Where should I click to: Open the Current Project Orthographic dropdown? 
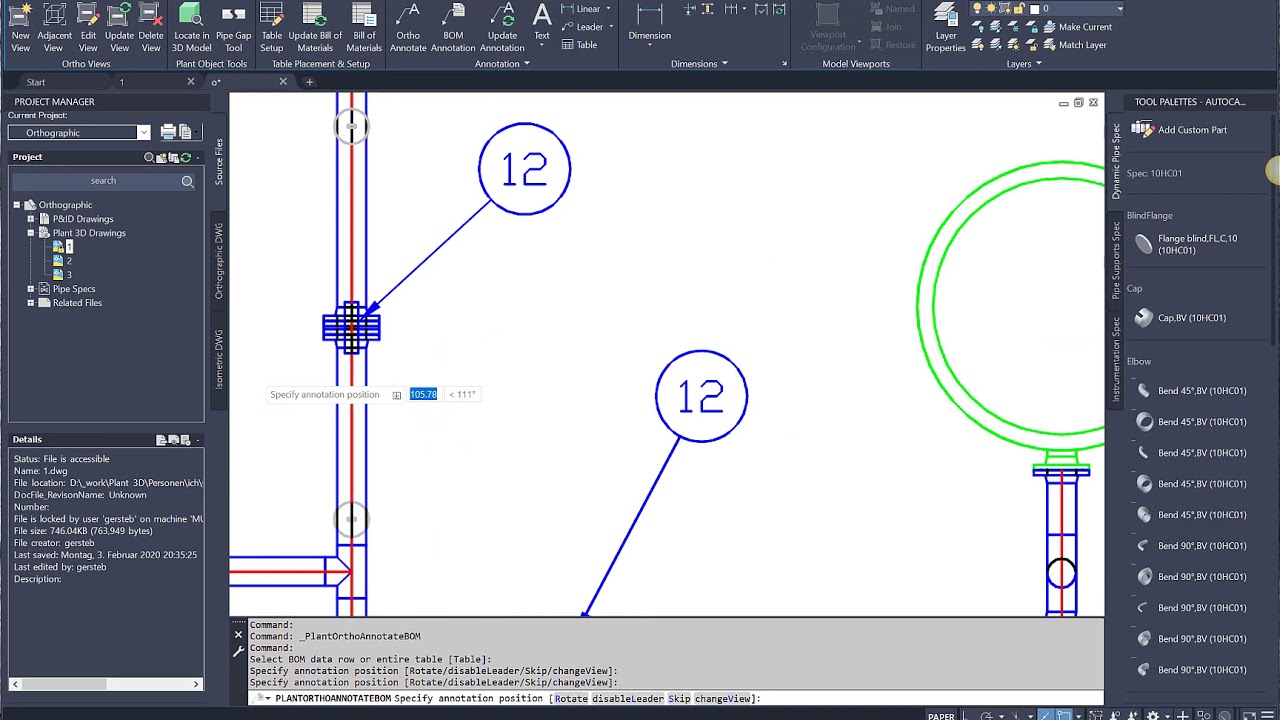coord(79,132)
